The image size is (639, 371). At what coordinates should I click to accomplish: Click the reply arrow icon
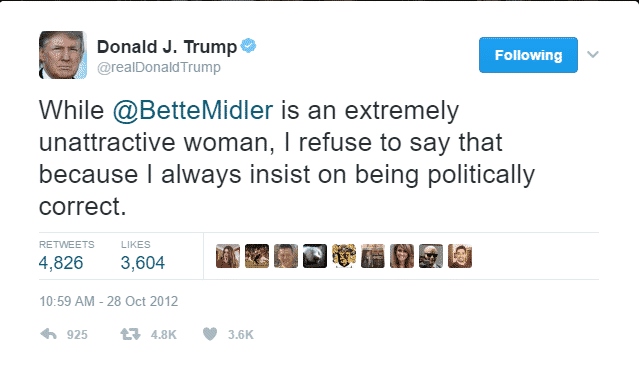(48, 334)
